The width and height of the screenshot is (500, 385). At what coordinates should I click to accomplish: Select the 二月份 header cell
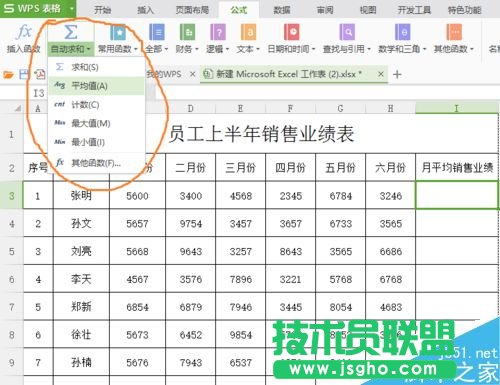tap(190, 167)
